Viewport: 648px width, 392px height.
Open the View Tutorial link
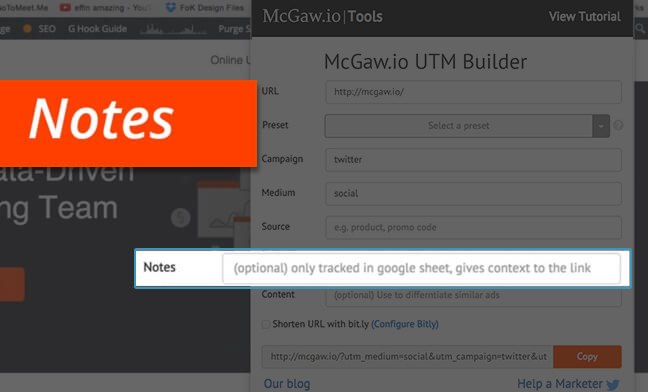tap(584, 17)
